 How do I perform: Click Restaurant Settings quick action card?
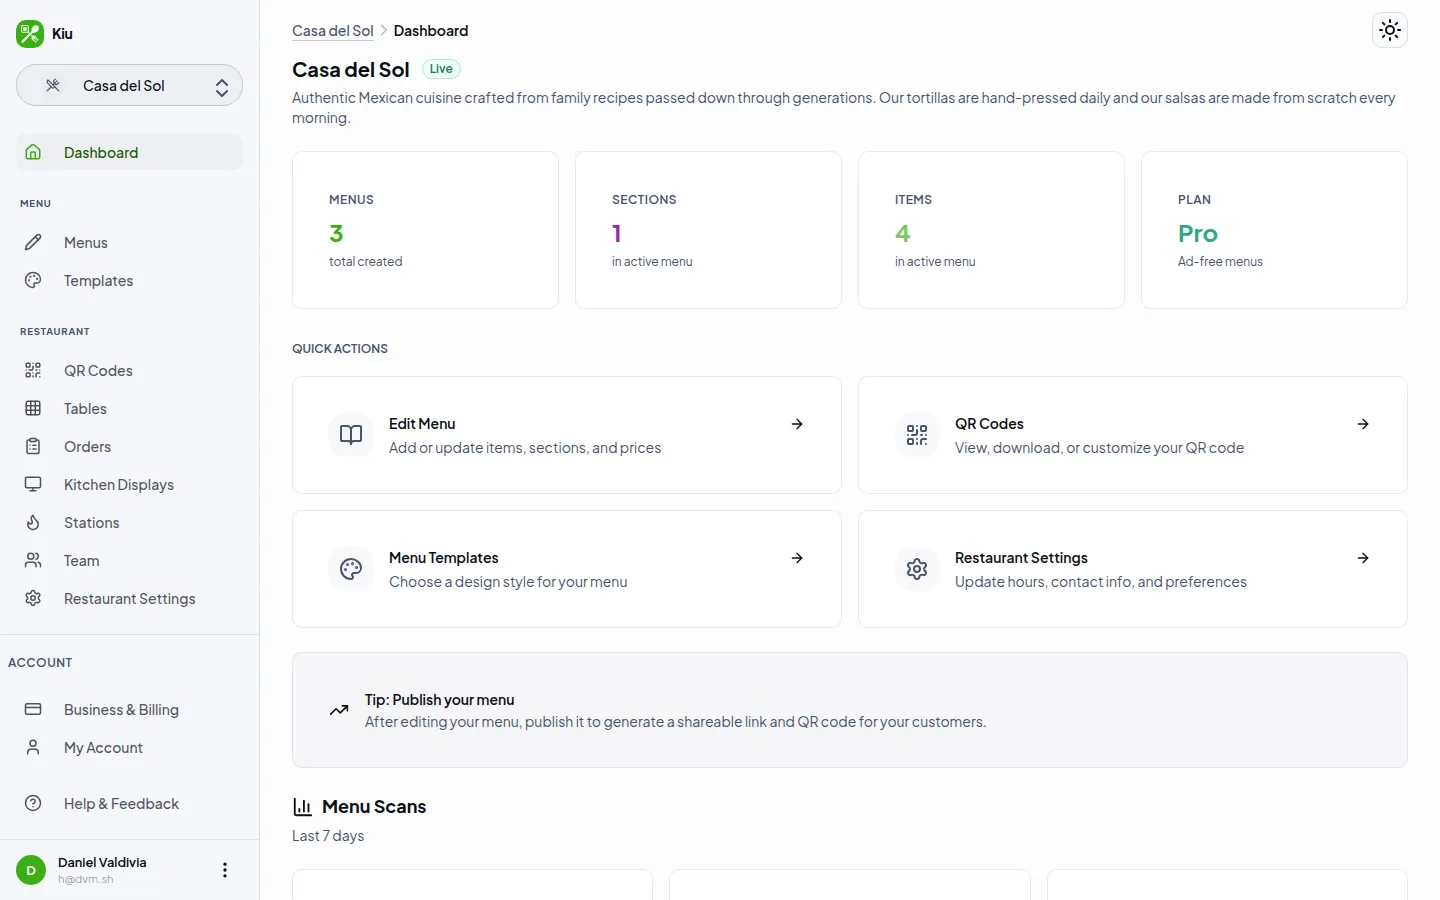pyautogui.click(x=1133, y=569)
